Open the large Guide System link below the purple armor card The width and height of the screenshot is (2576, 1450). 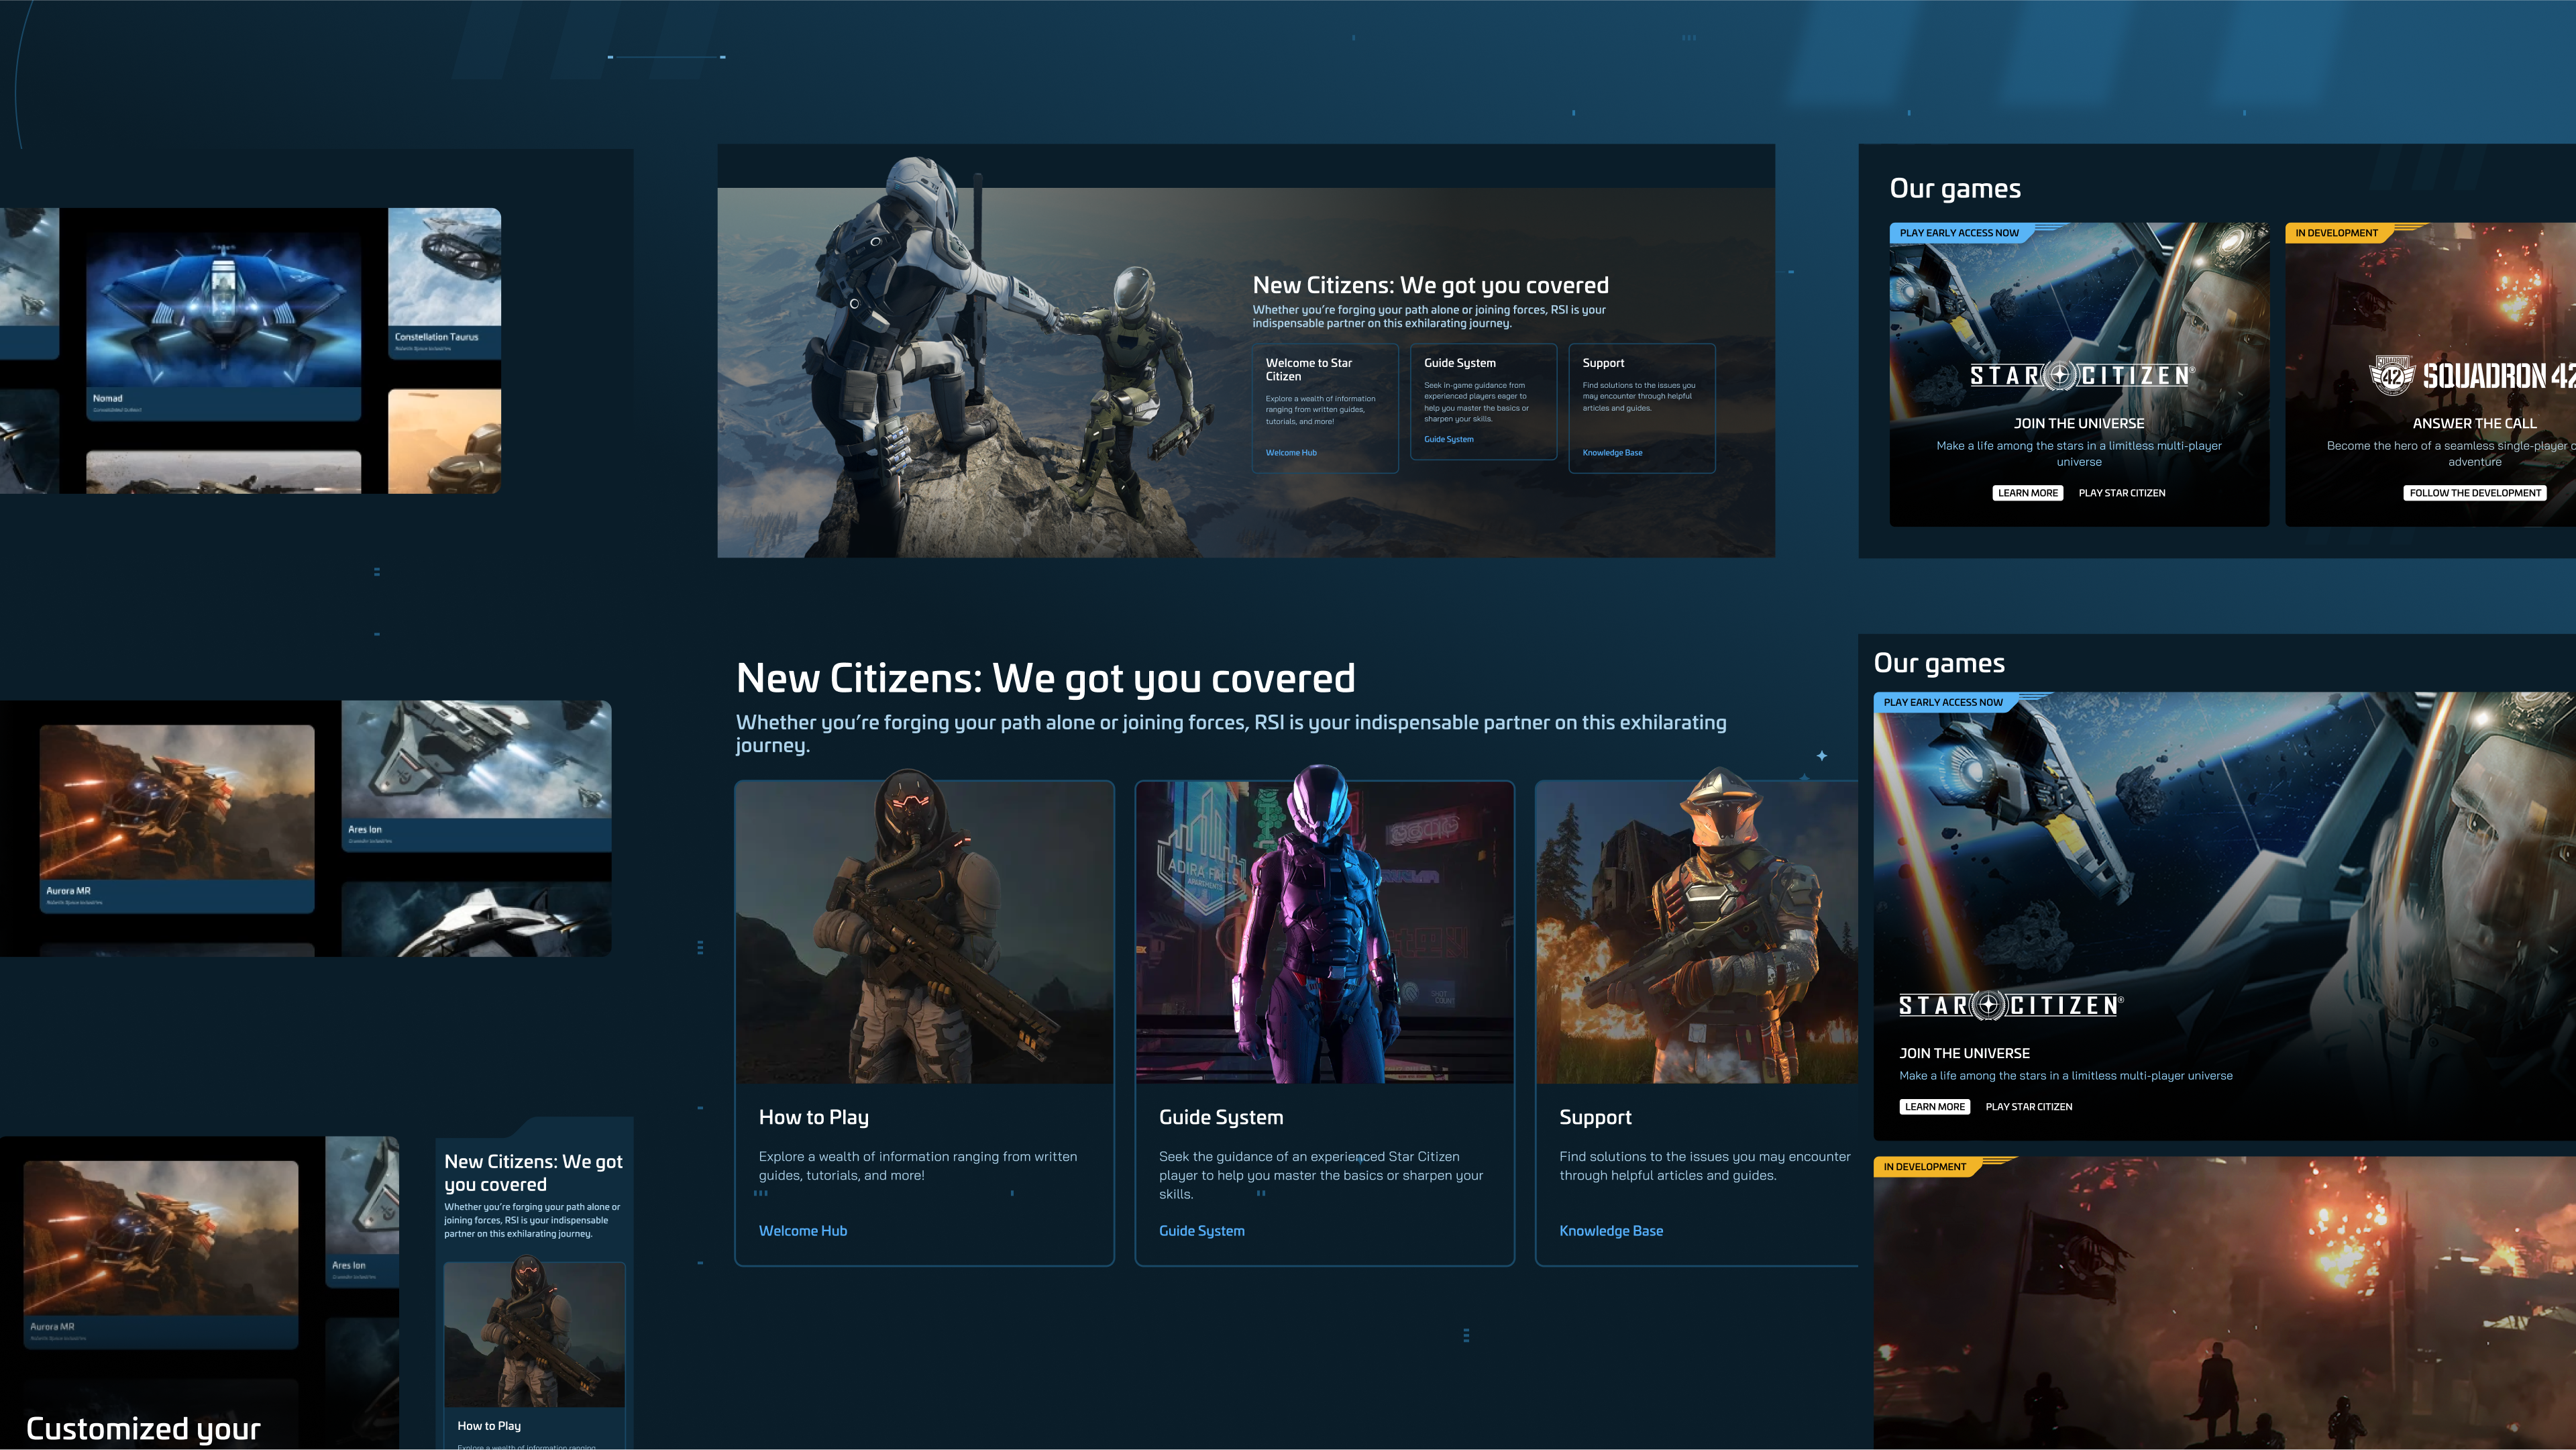pos(1201,1231)
